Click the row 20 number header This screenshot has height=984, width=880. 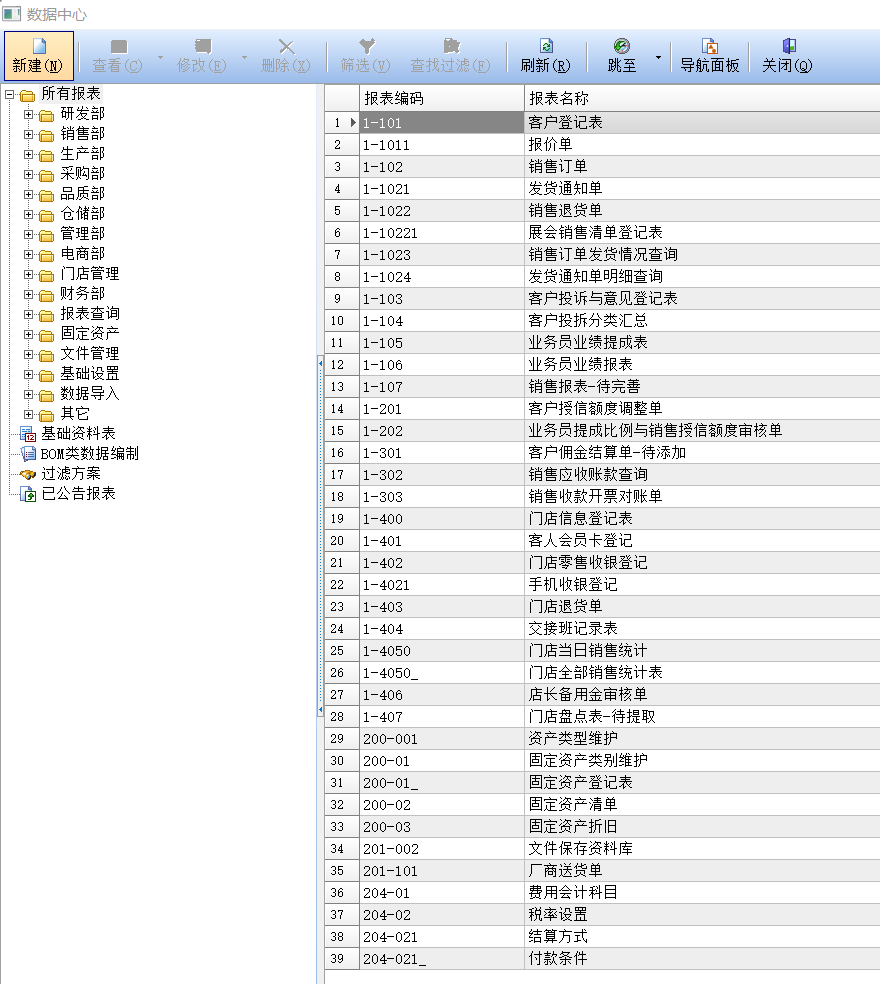pyautogui.click(x=341, y=541)
